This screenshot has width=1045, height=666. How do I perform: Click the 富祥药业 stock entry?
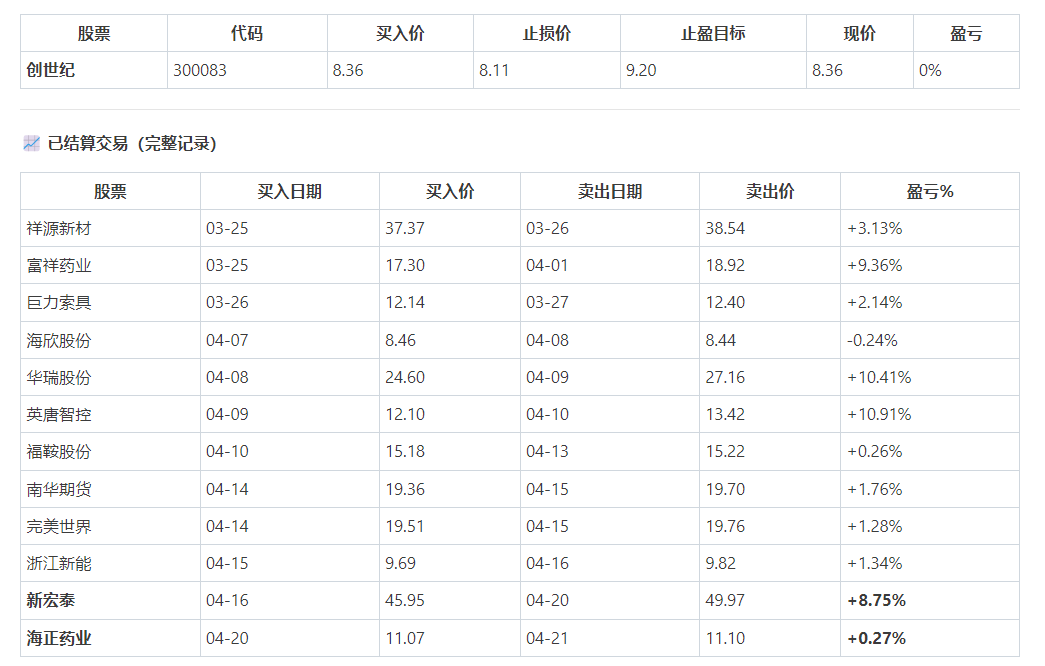point(59,265)
